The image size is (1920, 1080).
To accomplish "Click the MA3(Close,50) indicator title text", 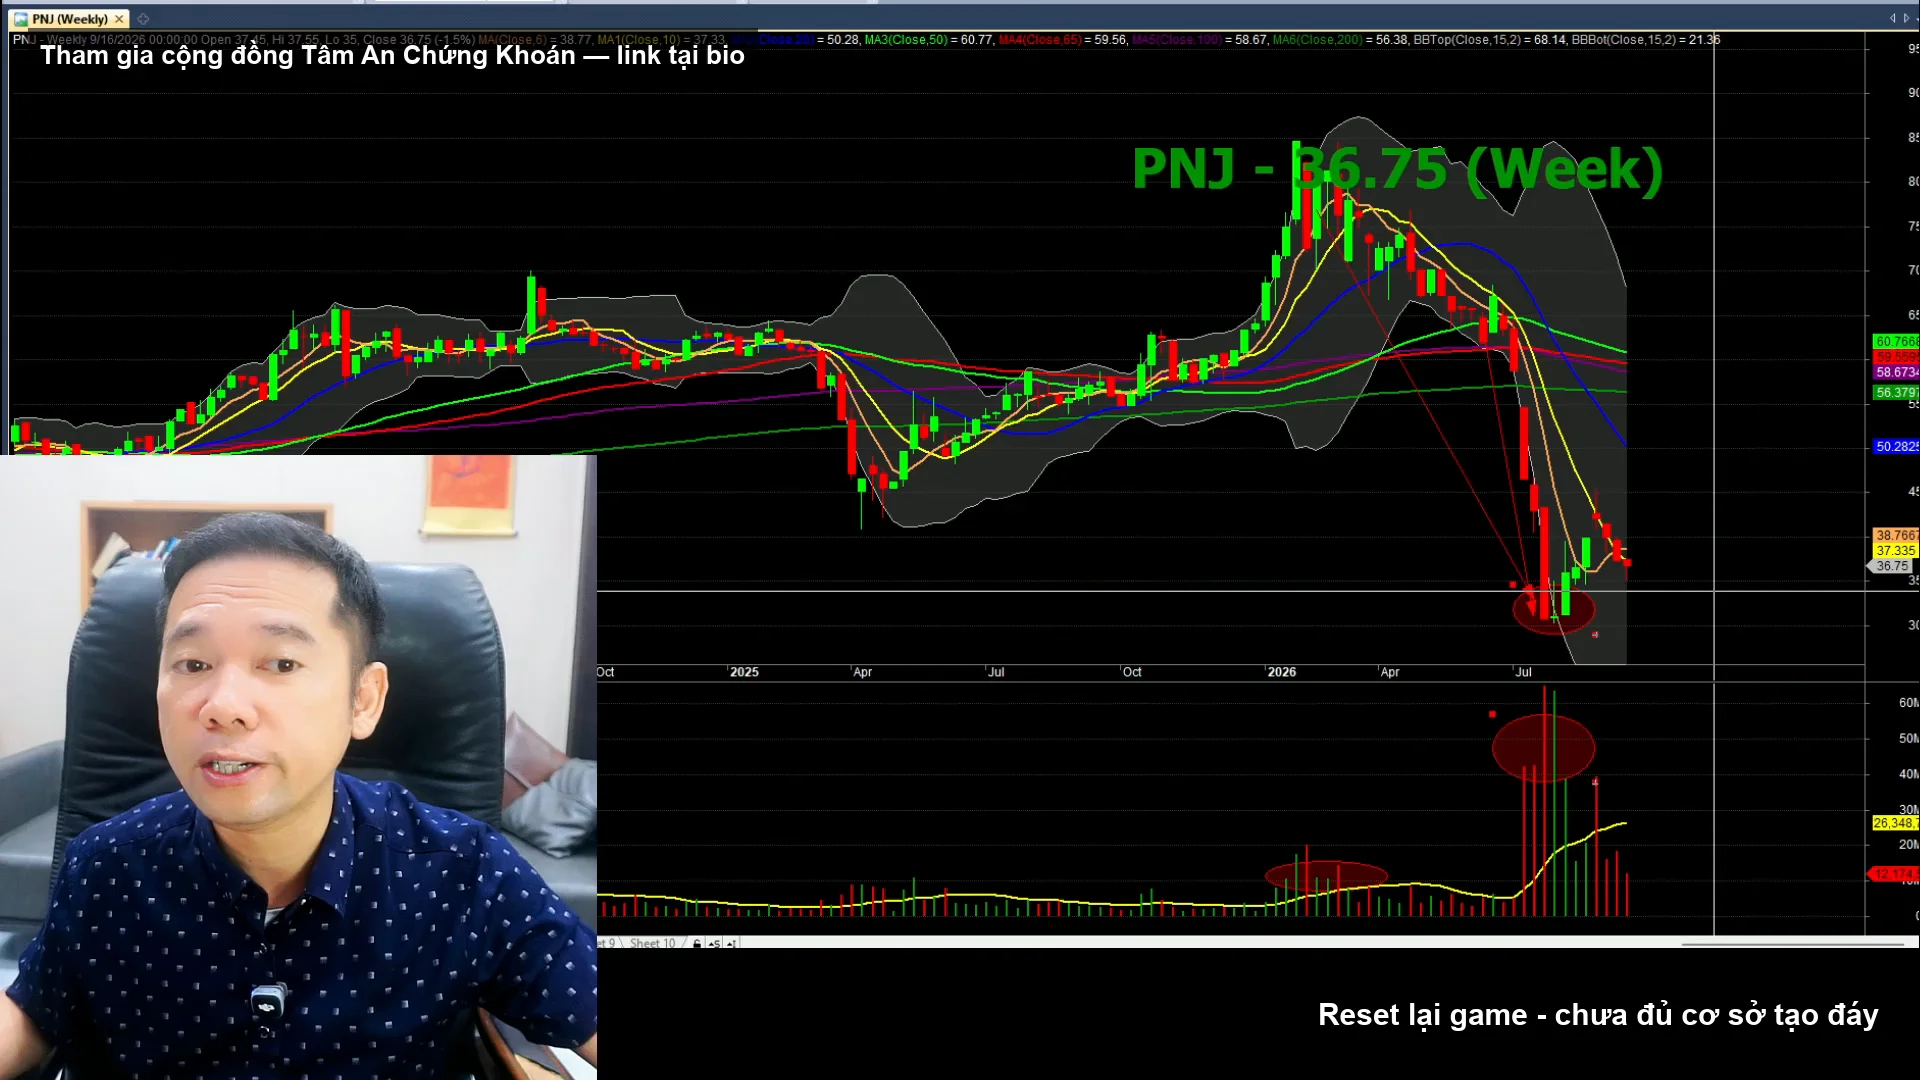I will [x=906, y=40].
